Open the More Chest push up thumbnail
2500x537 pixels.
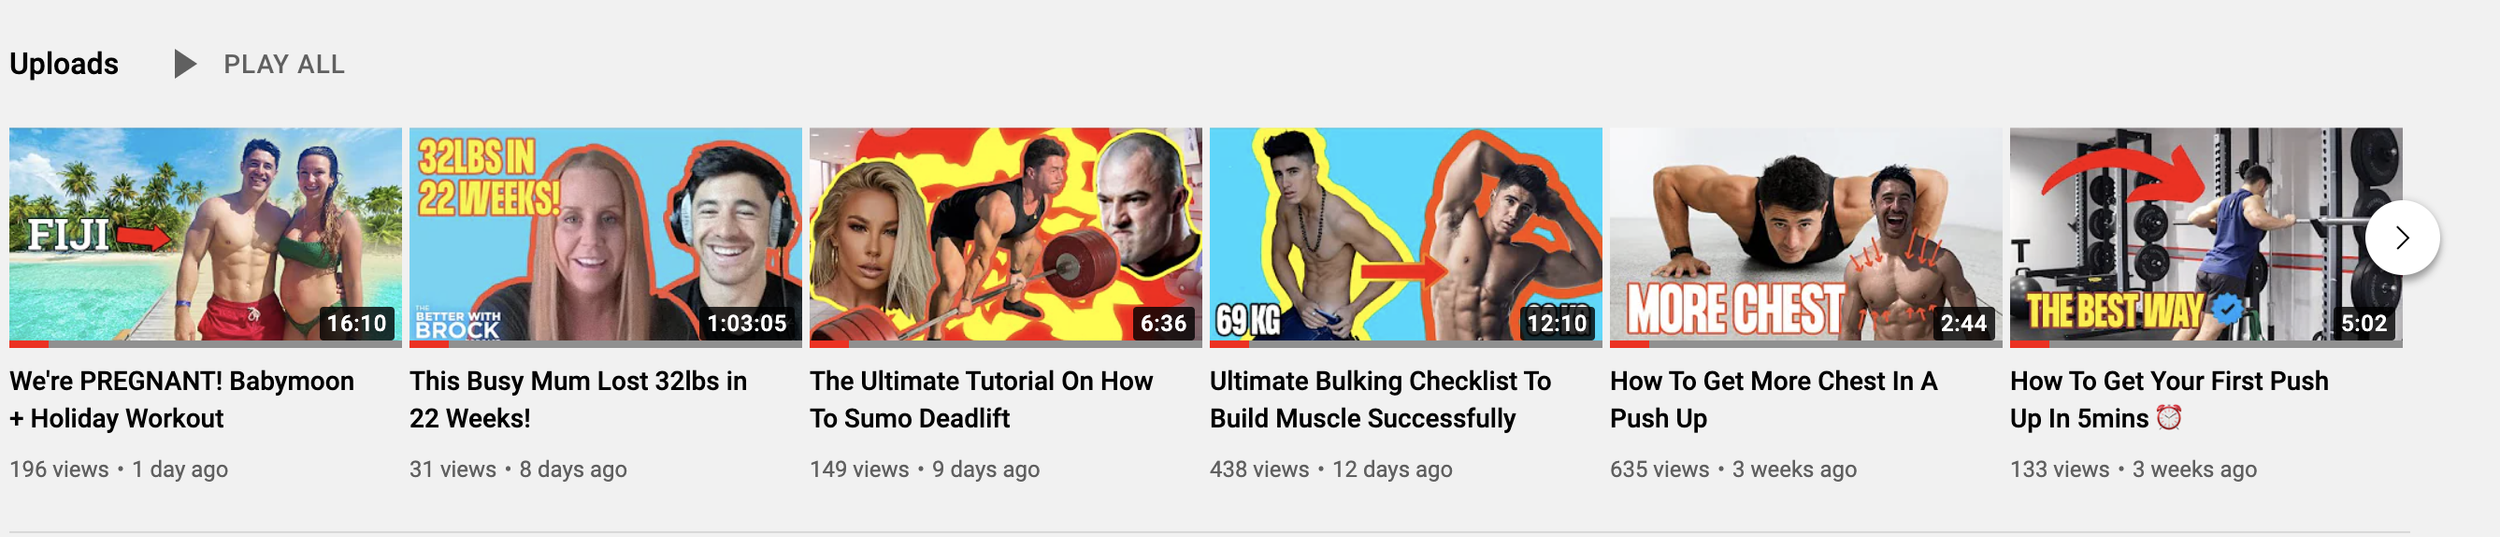click(1806, 236)
